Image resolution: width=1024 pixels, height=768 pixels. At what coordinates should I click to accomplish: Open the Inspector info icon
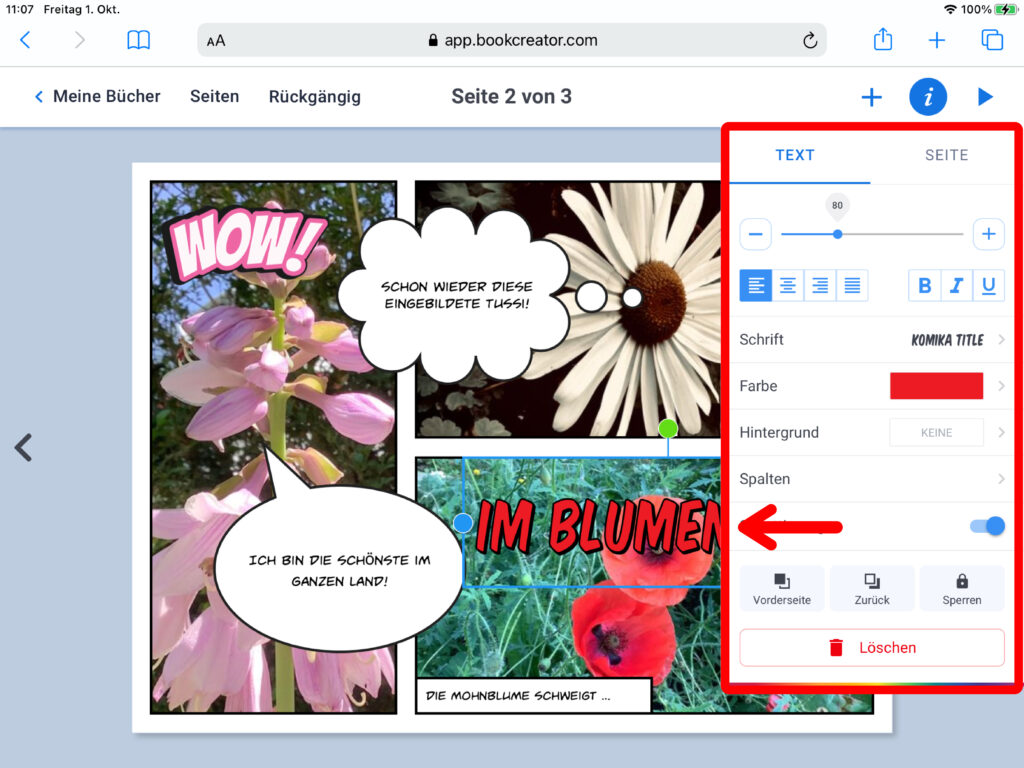927,97
